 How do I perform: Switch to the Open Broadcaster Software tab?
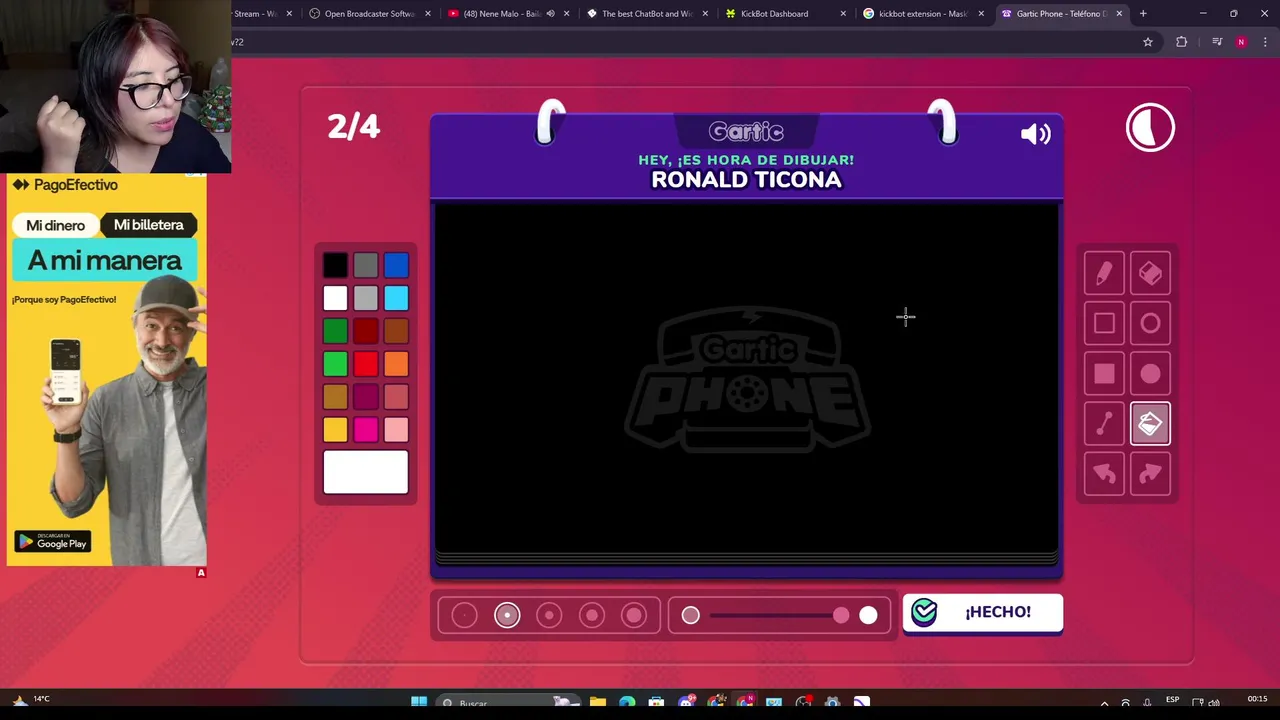click(x=370, y=14)
